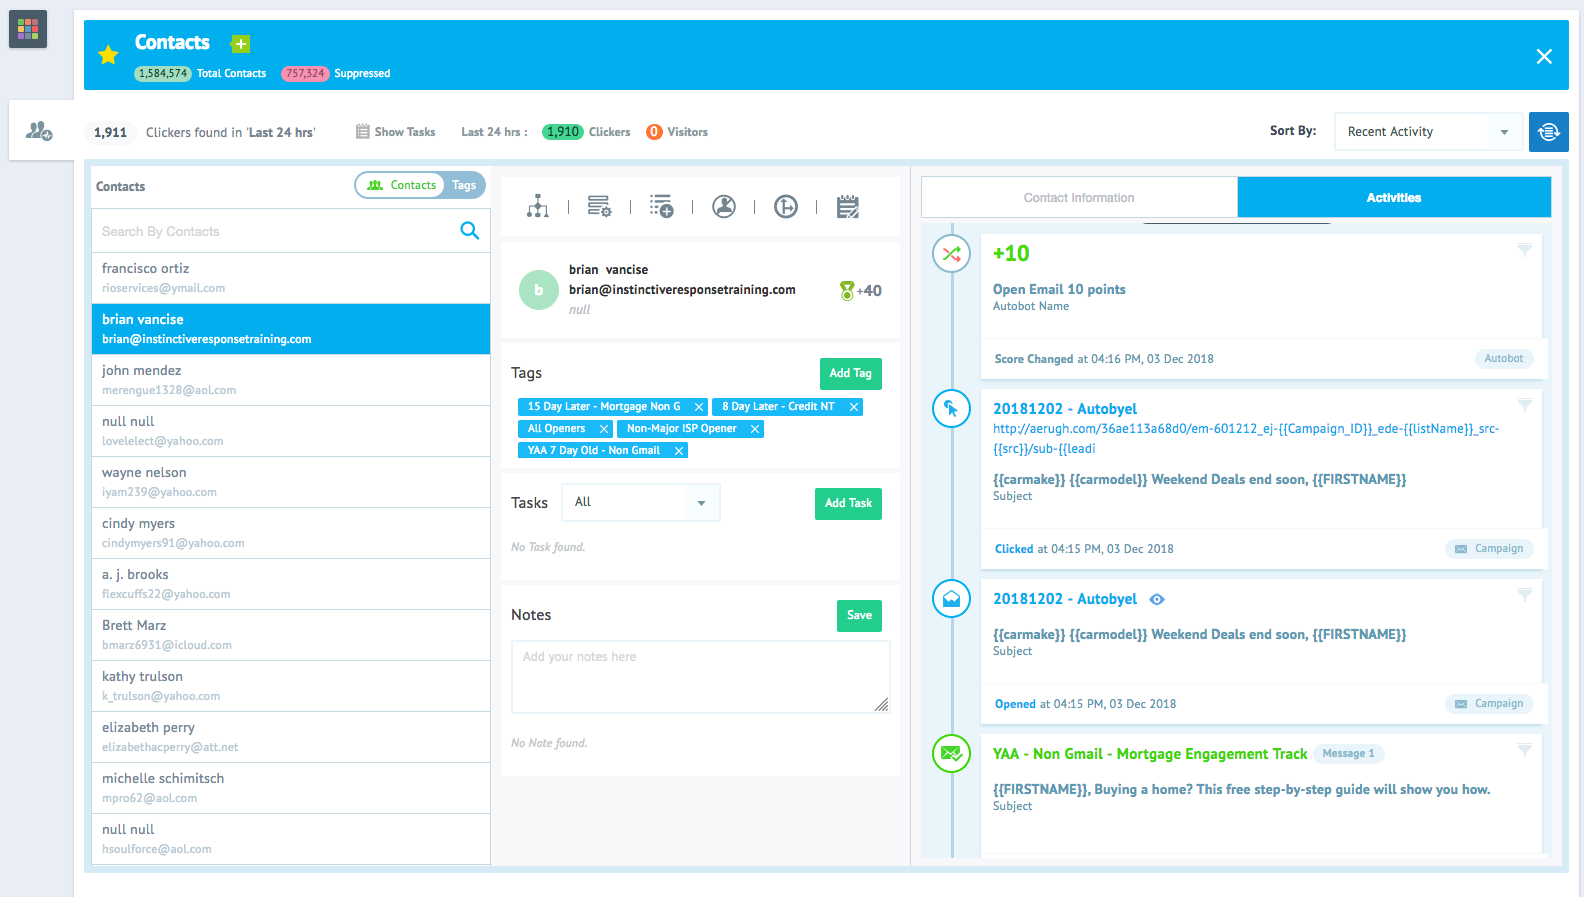The height and width of the screenshot is (897, 1584).
Task: Click the notes text area
Action: 700,677
